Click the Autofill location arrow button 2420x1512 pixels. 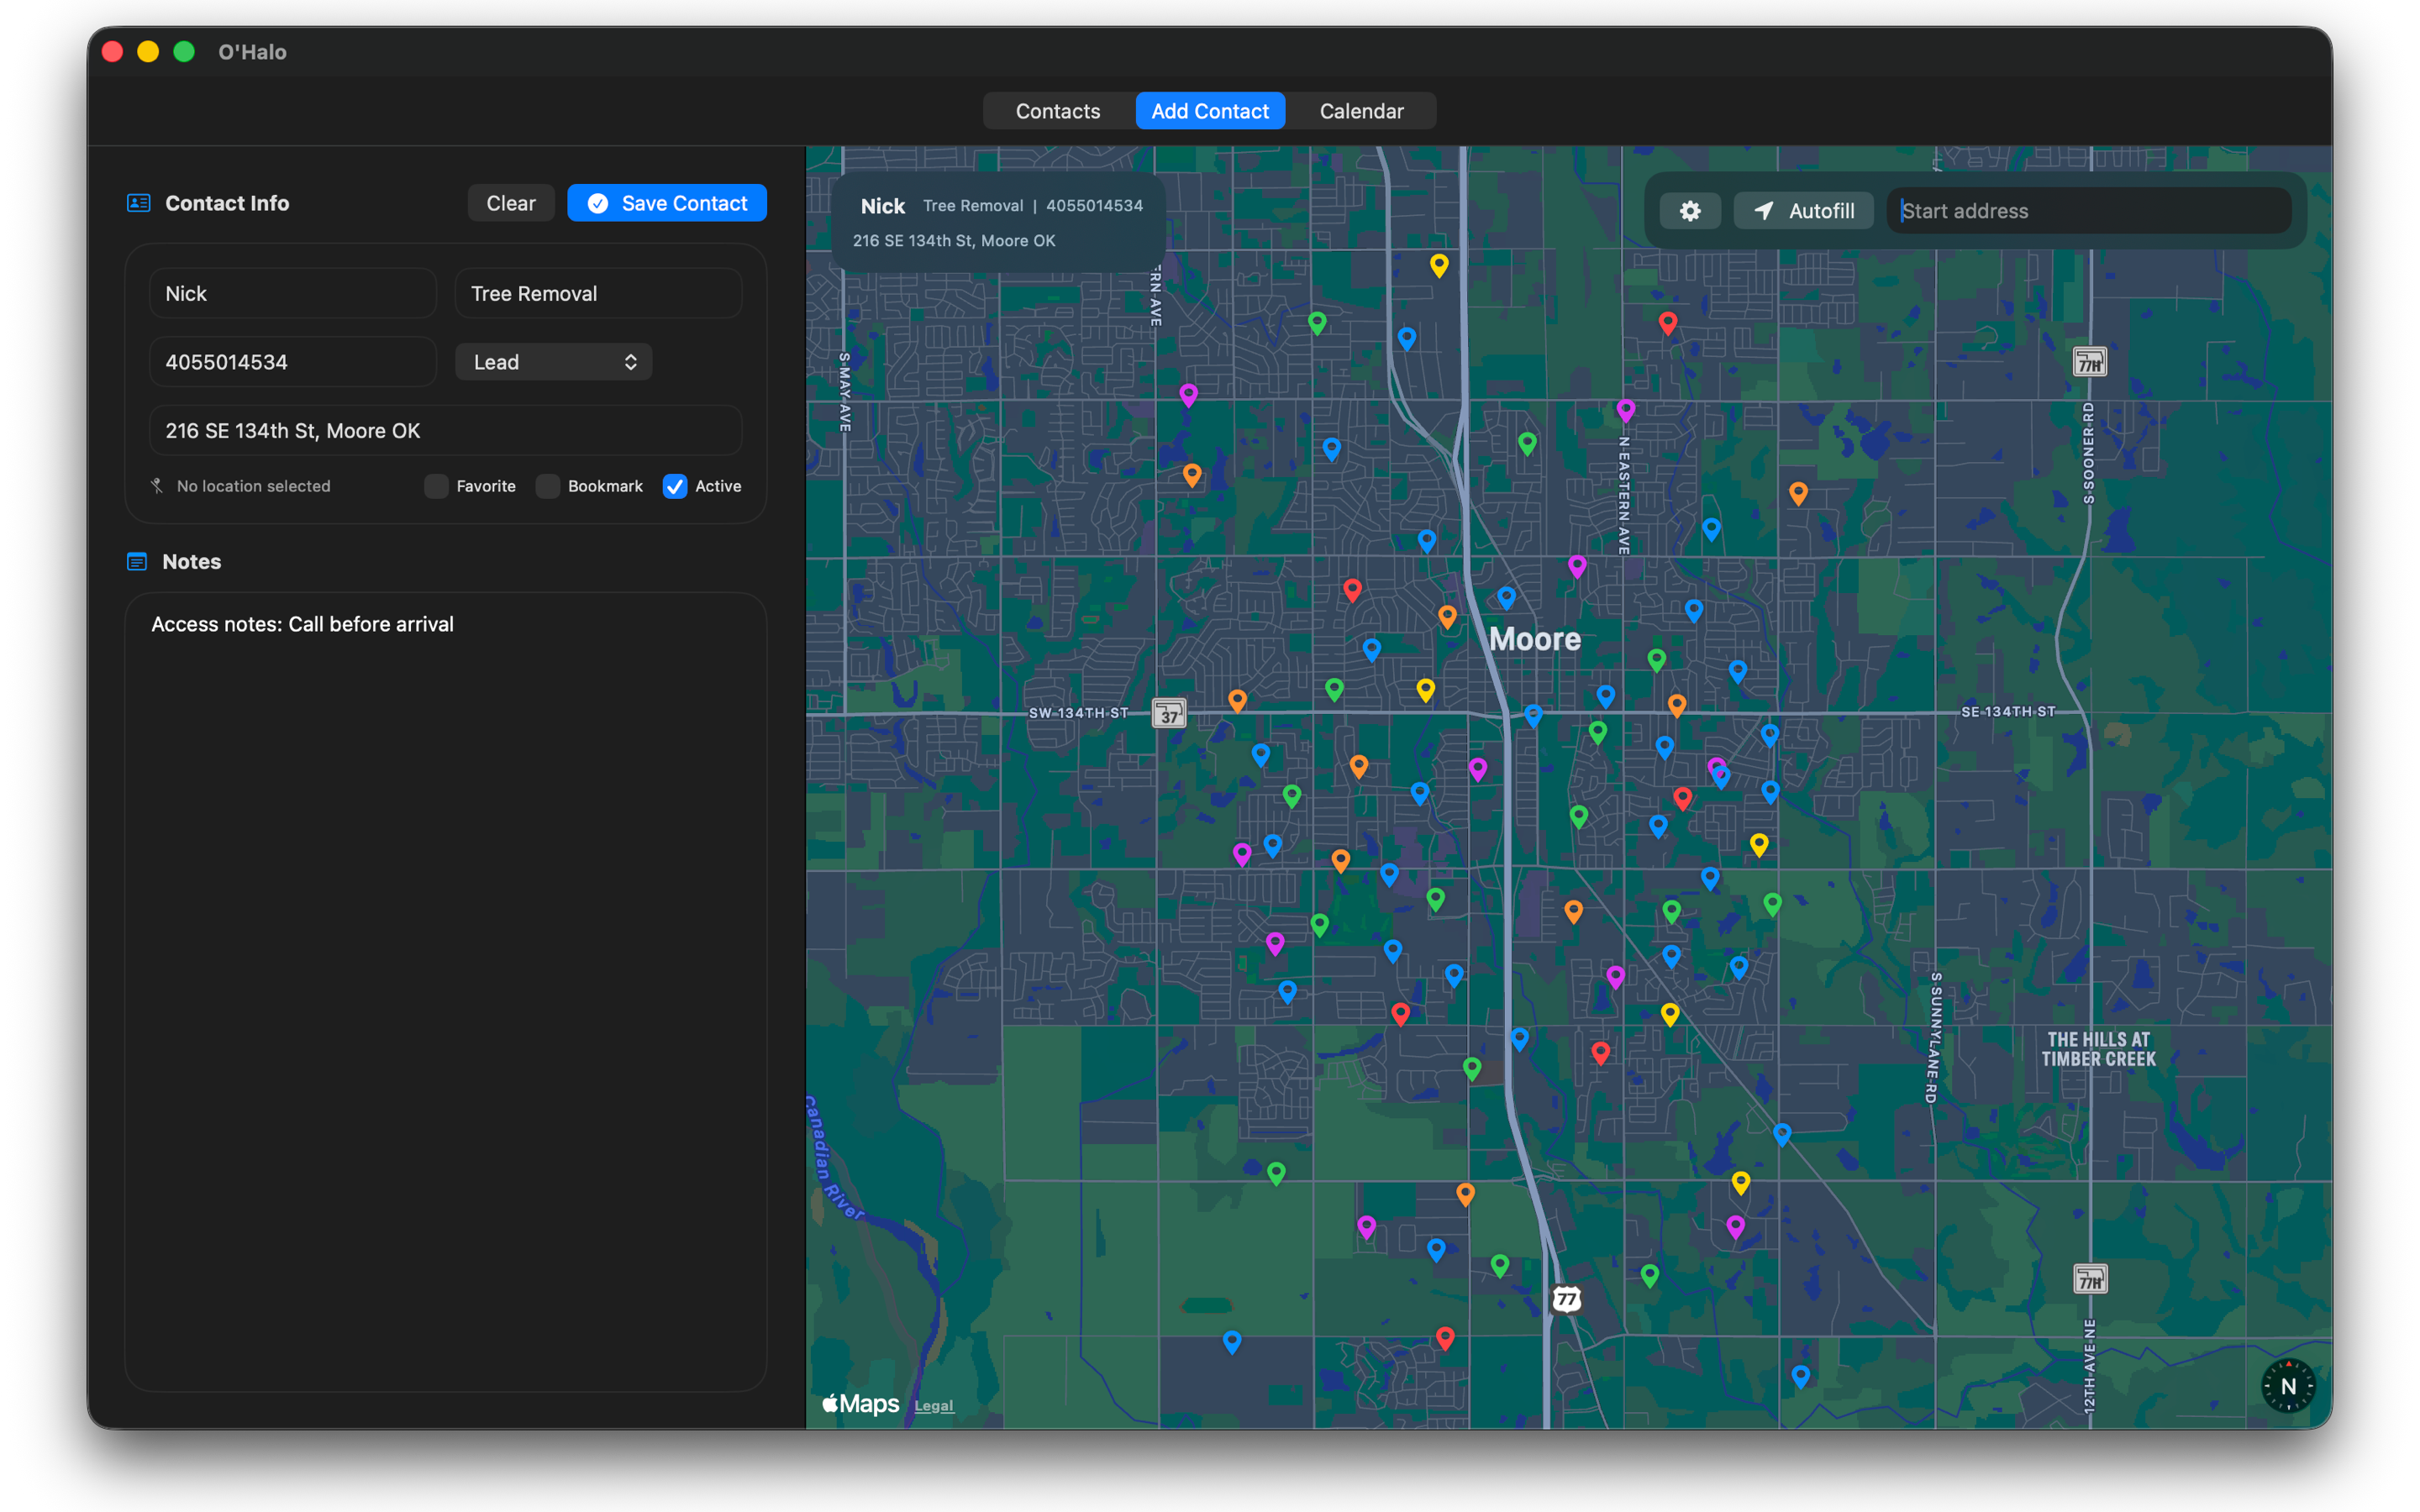coord(1803,211)
